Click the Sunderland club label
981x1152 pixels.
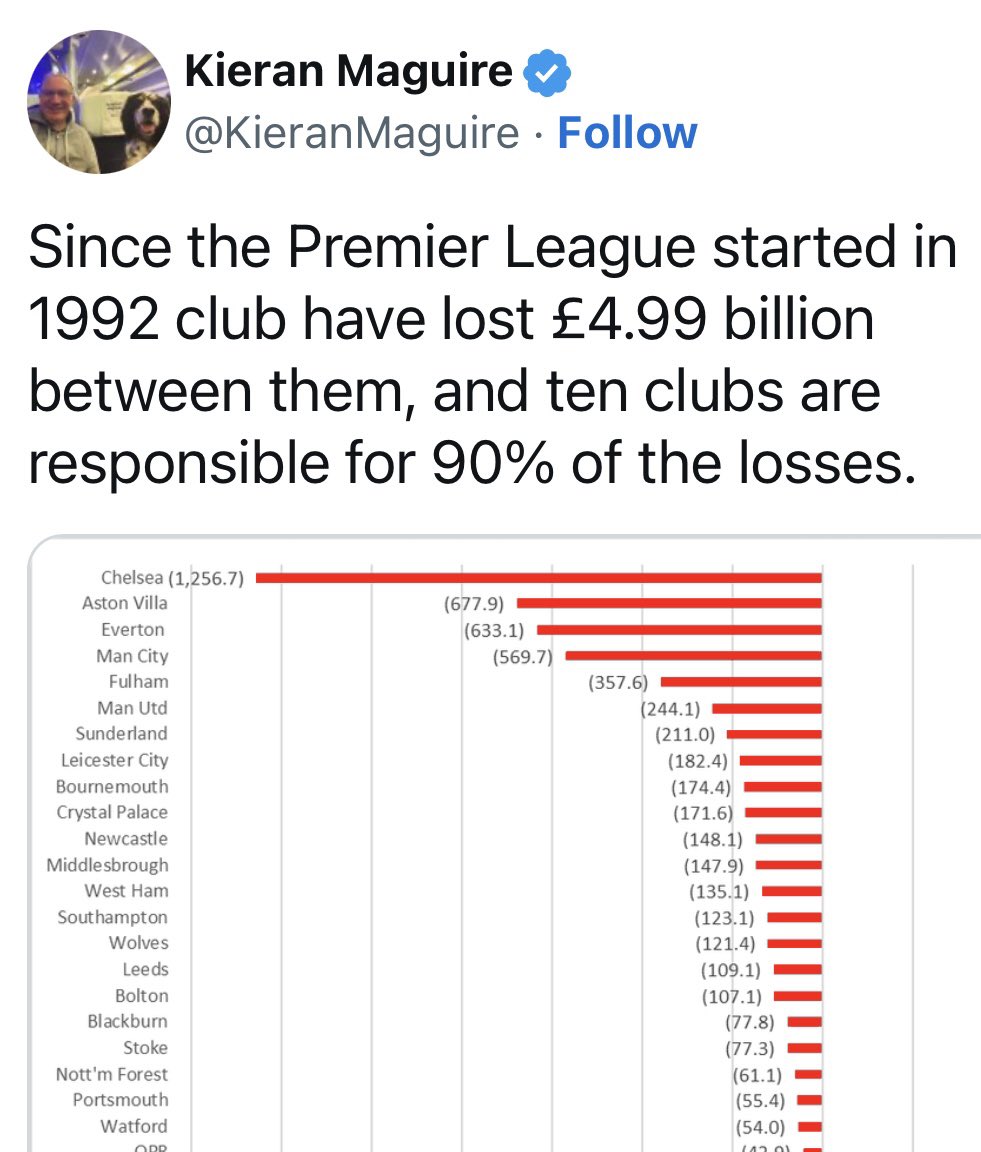(x=121, y=734)
